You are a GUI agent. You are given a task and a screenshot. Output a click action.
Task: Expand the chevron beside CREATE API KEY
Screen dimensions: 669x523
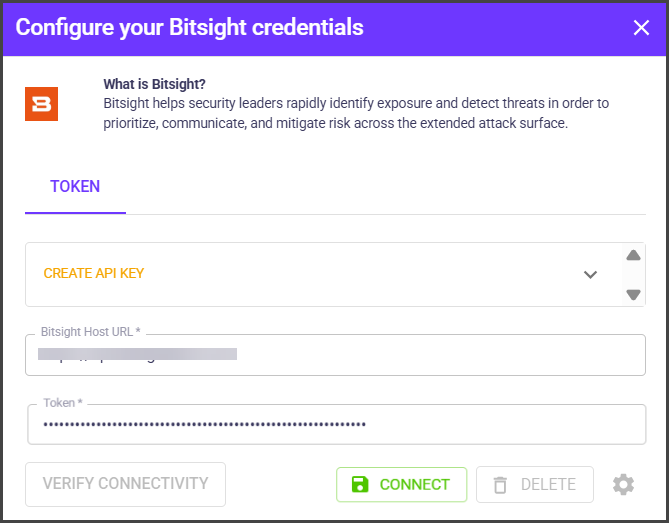pos(590,274)
